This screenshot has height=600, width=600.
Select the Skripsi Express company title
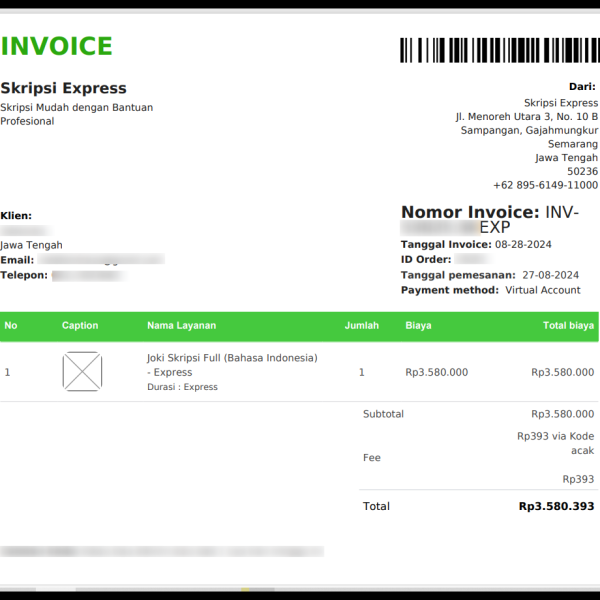[x=64, y=88]
